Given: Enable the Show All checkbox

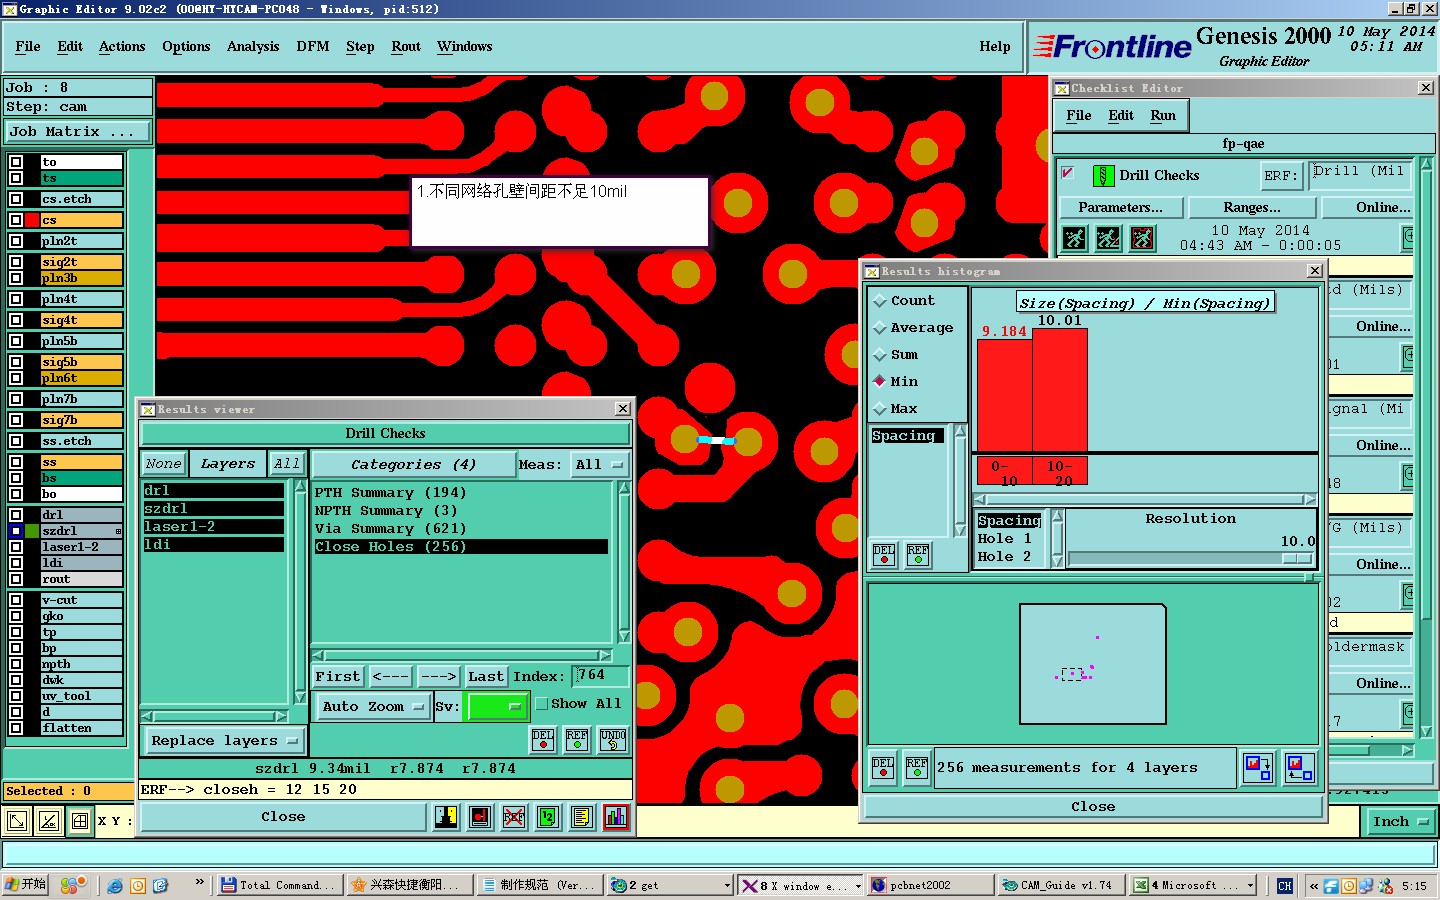Looking at the screenshot, I should 542,704.
